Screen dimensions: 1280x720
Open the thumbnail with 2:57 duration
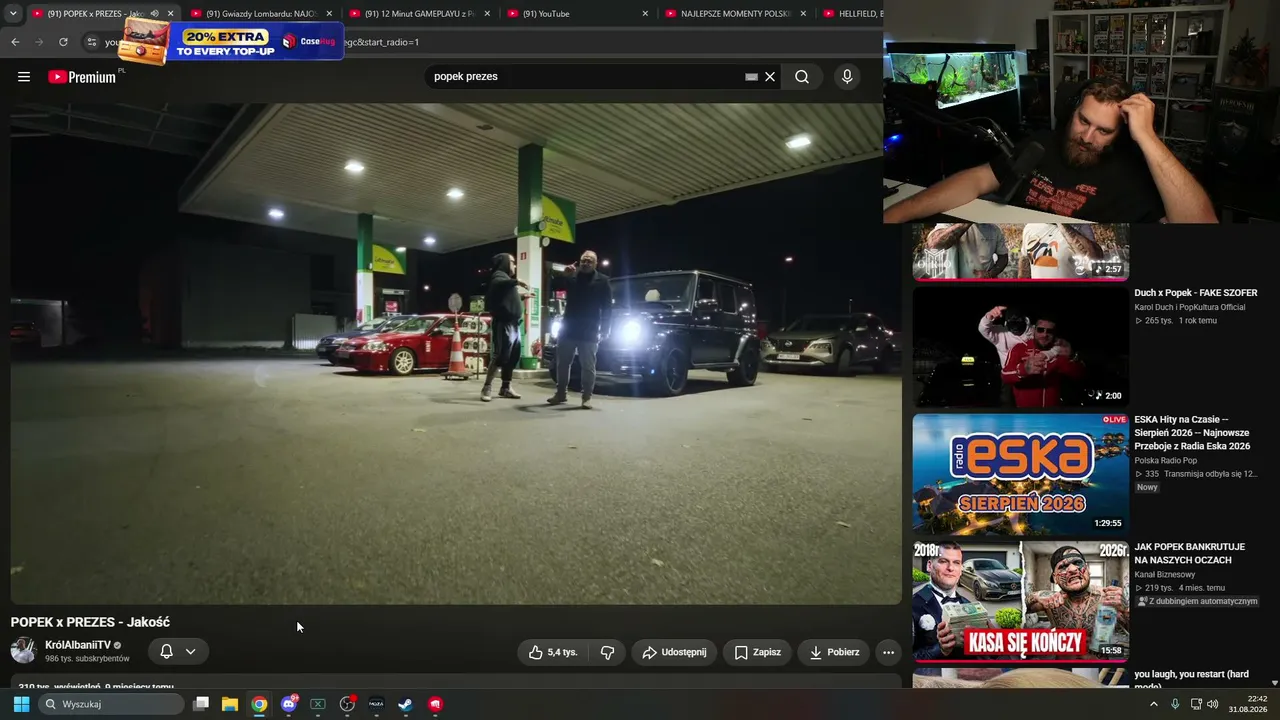pos(1020,251)
